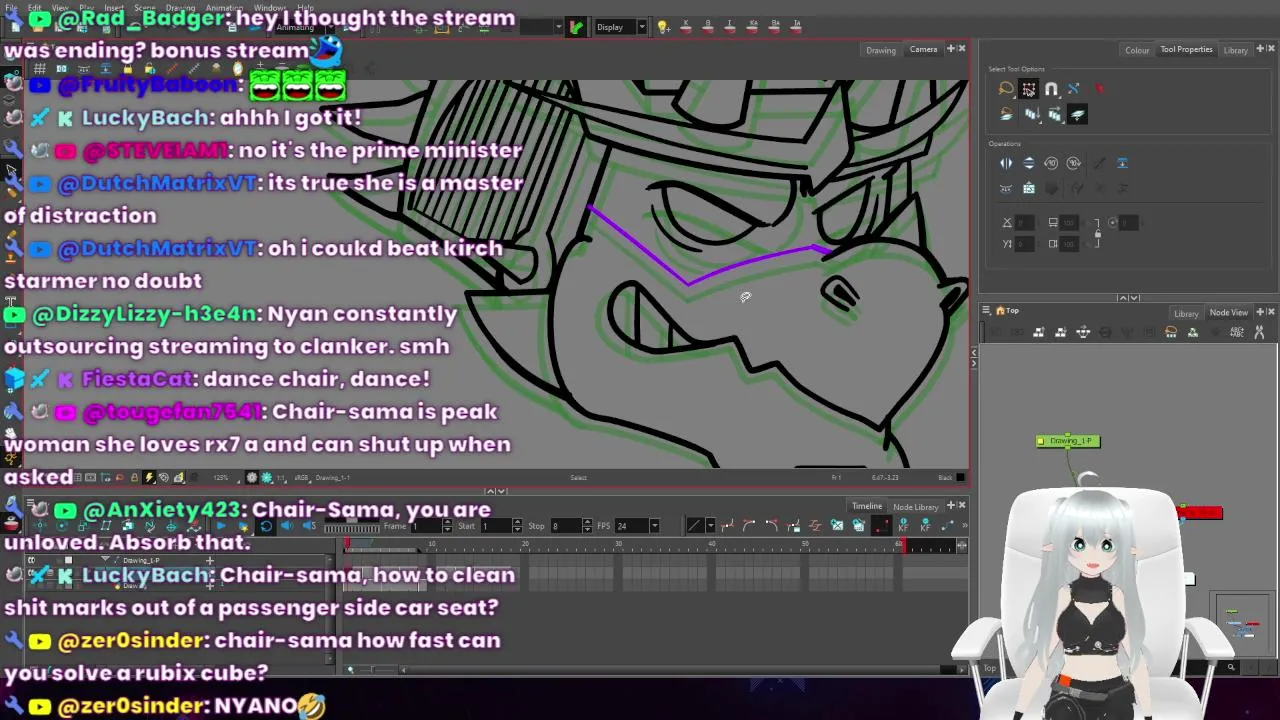Image resolution: width=1280 pixels, height=720 pixels.
Task: Click the first red keyframe curve icon
Action: (x=727, y=526)
